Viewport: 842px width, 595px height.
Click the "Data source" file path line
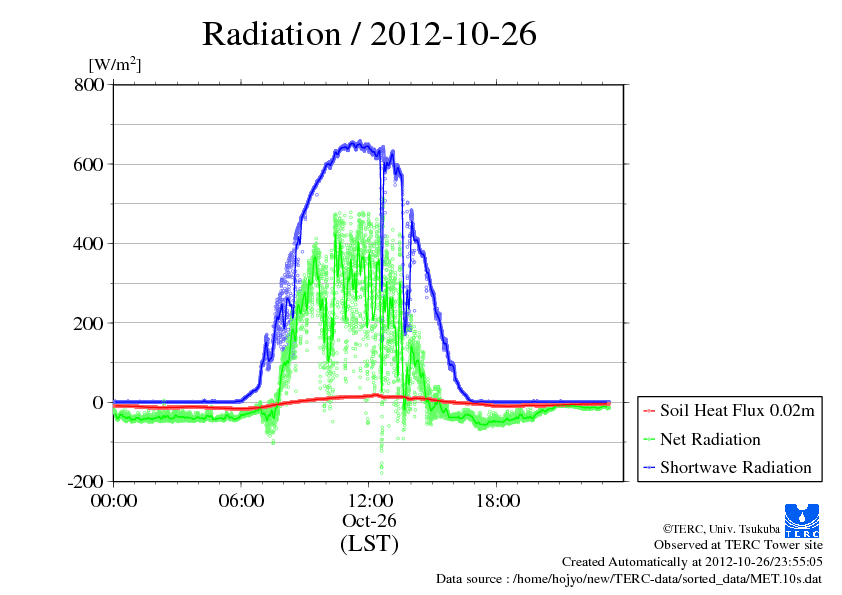point(629,579)
